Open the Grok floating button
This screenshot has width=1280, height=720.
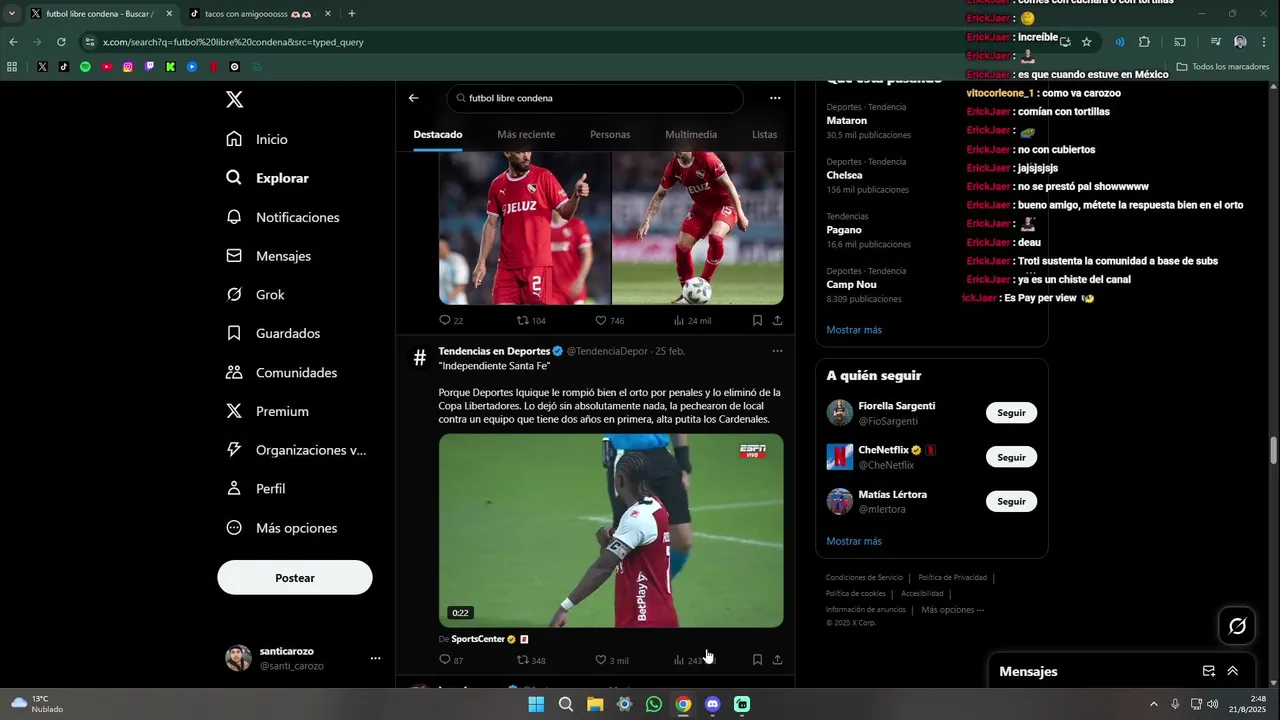(x=1237, y=626)
